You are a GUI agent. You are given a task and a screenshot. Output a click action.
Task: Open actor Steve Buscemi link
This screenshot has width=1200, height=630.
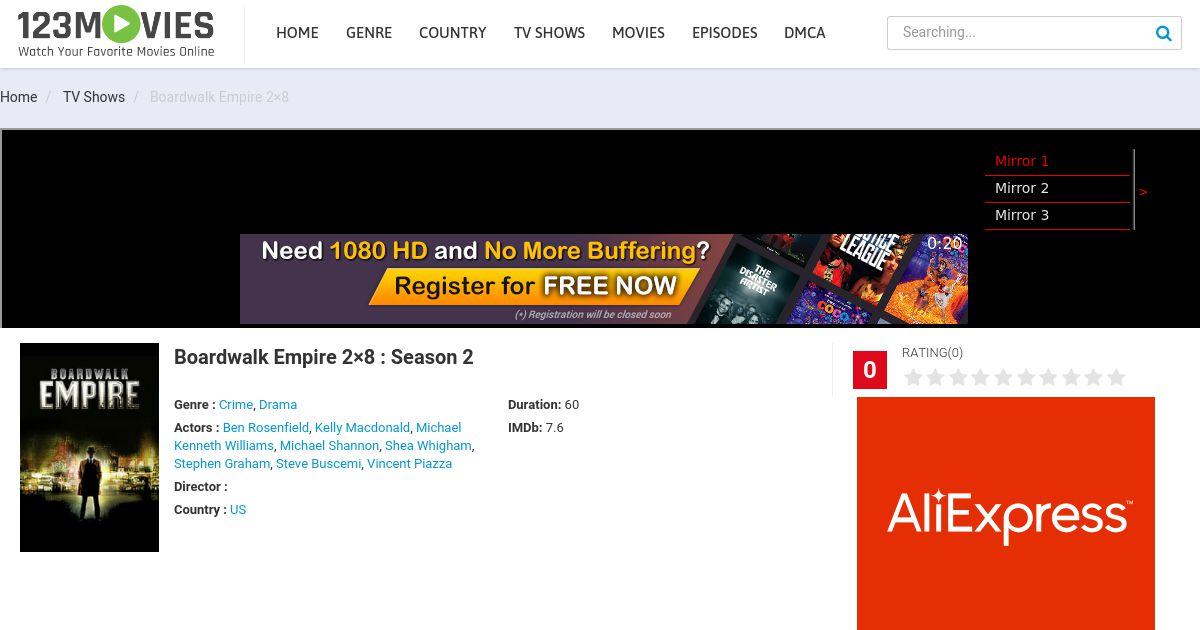[318, 464]
